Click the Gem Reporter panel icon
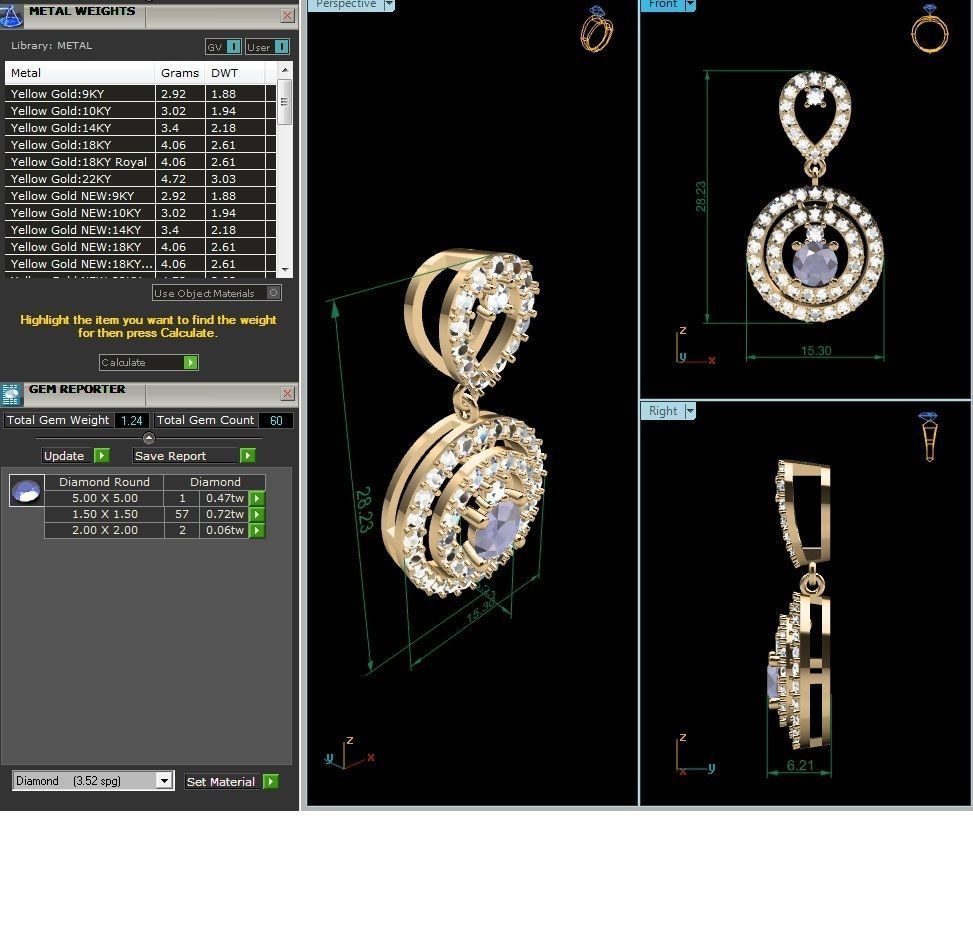This screenshot has width=973, height=931. tap(11, 394)
